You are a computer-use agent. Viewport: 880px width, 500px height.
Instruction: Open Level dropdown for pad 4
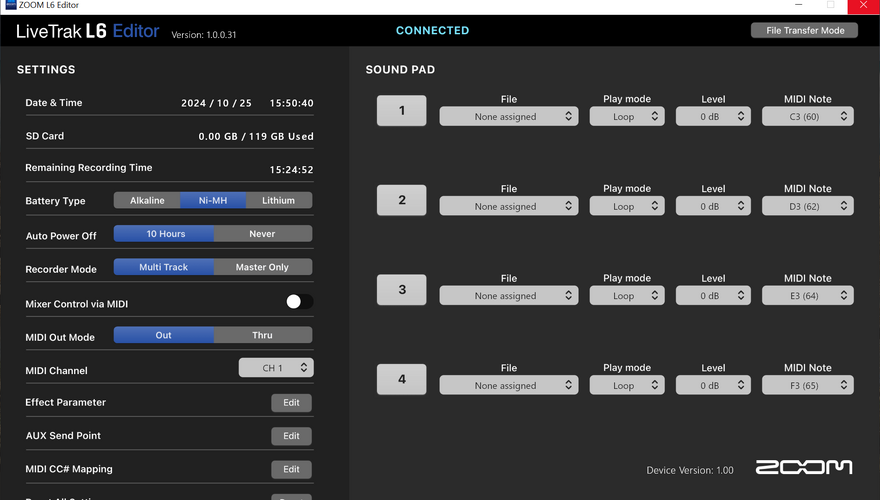click(x=713, y=386)
